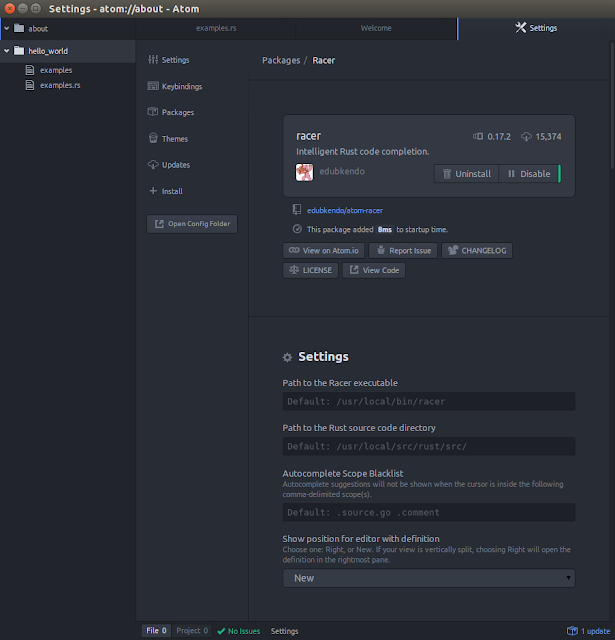Click the trash icon on Uninstall

[x=447, y=174]
